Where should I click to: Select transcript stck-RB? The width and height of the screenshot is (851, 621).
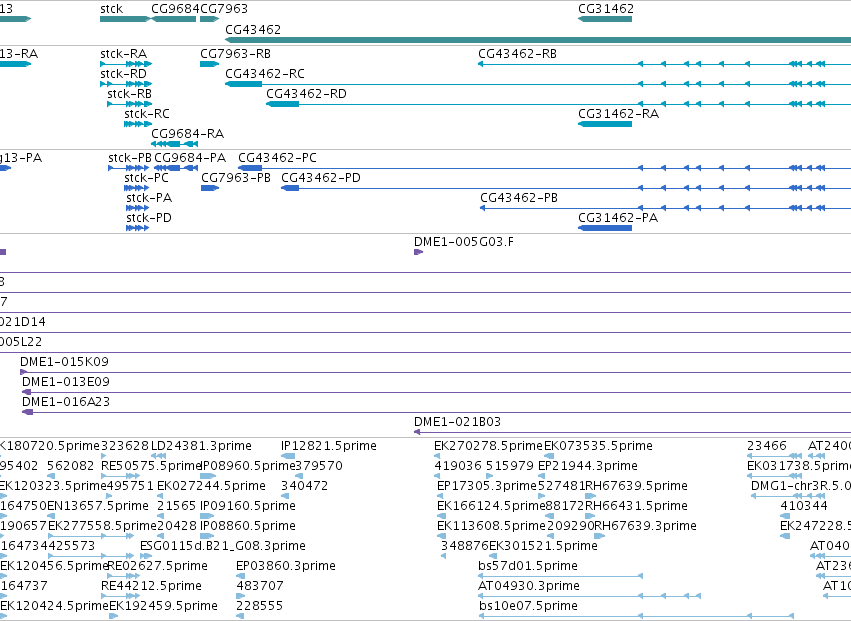(130, 94)
